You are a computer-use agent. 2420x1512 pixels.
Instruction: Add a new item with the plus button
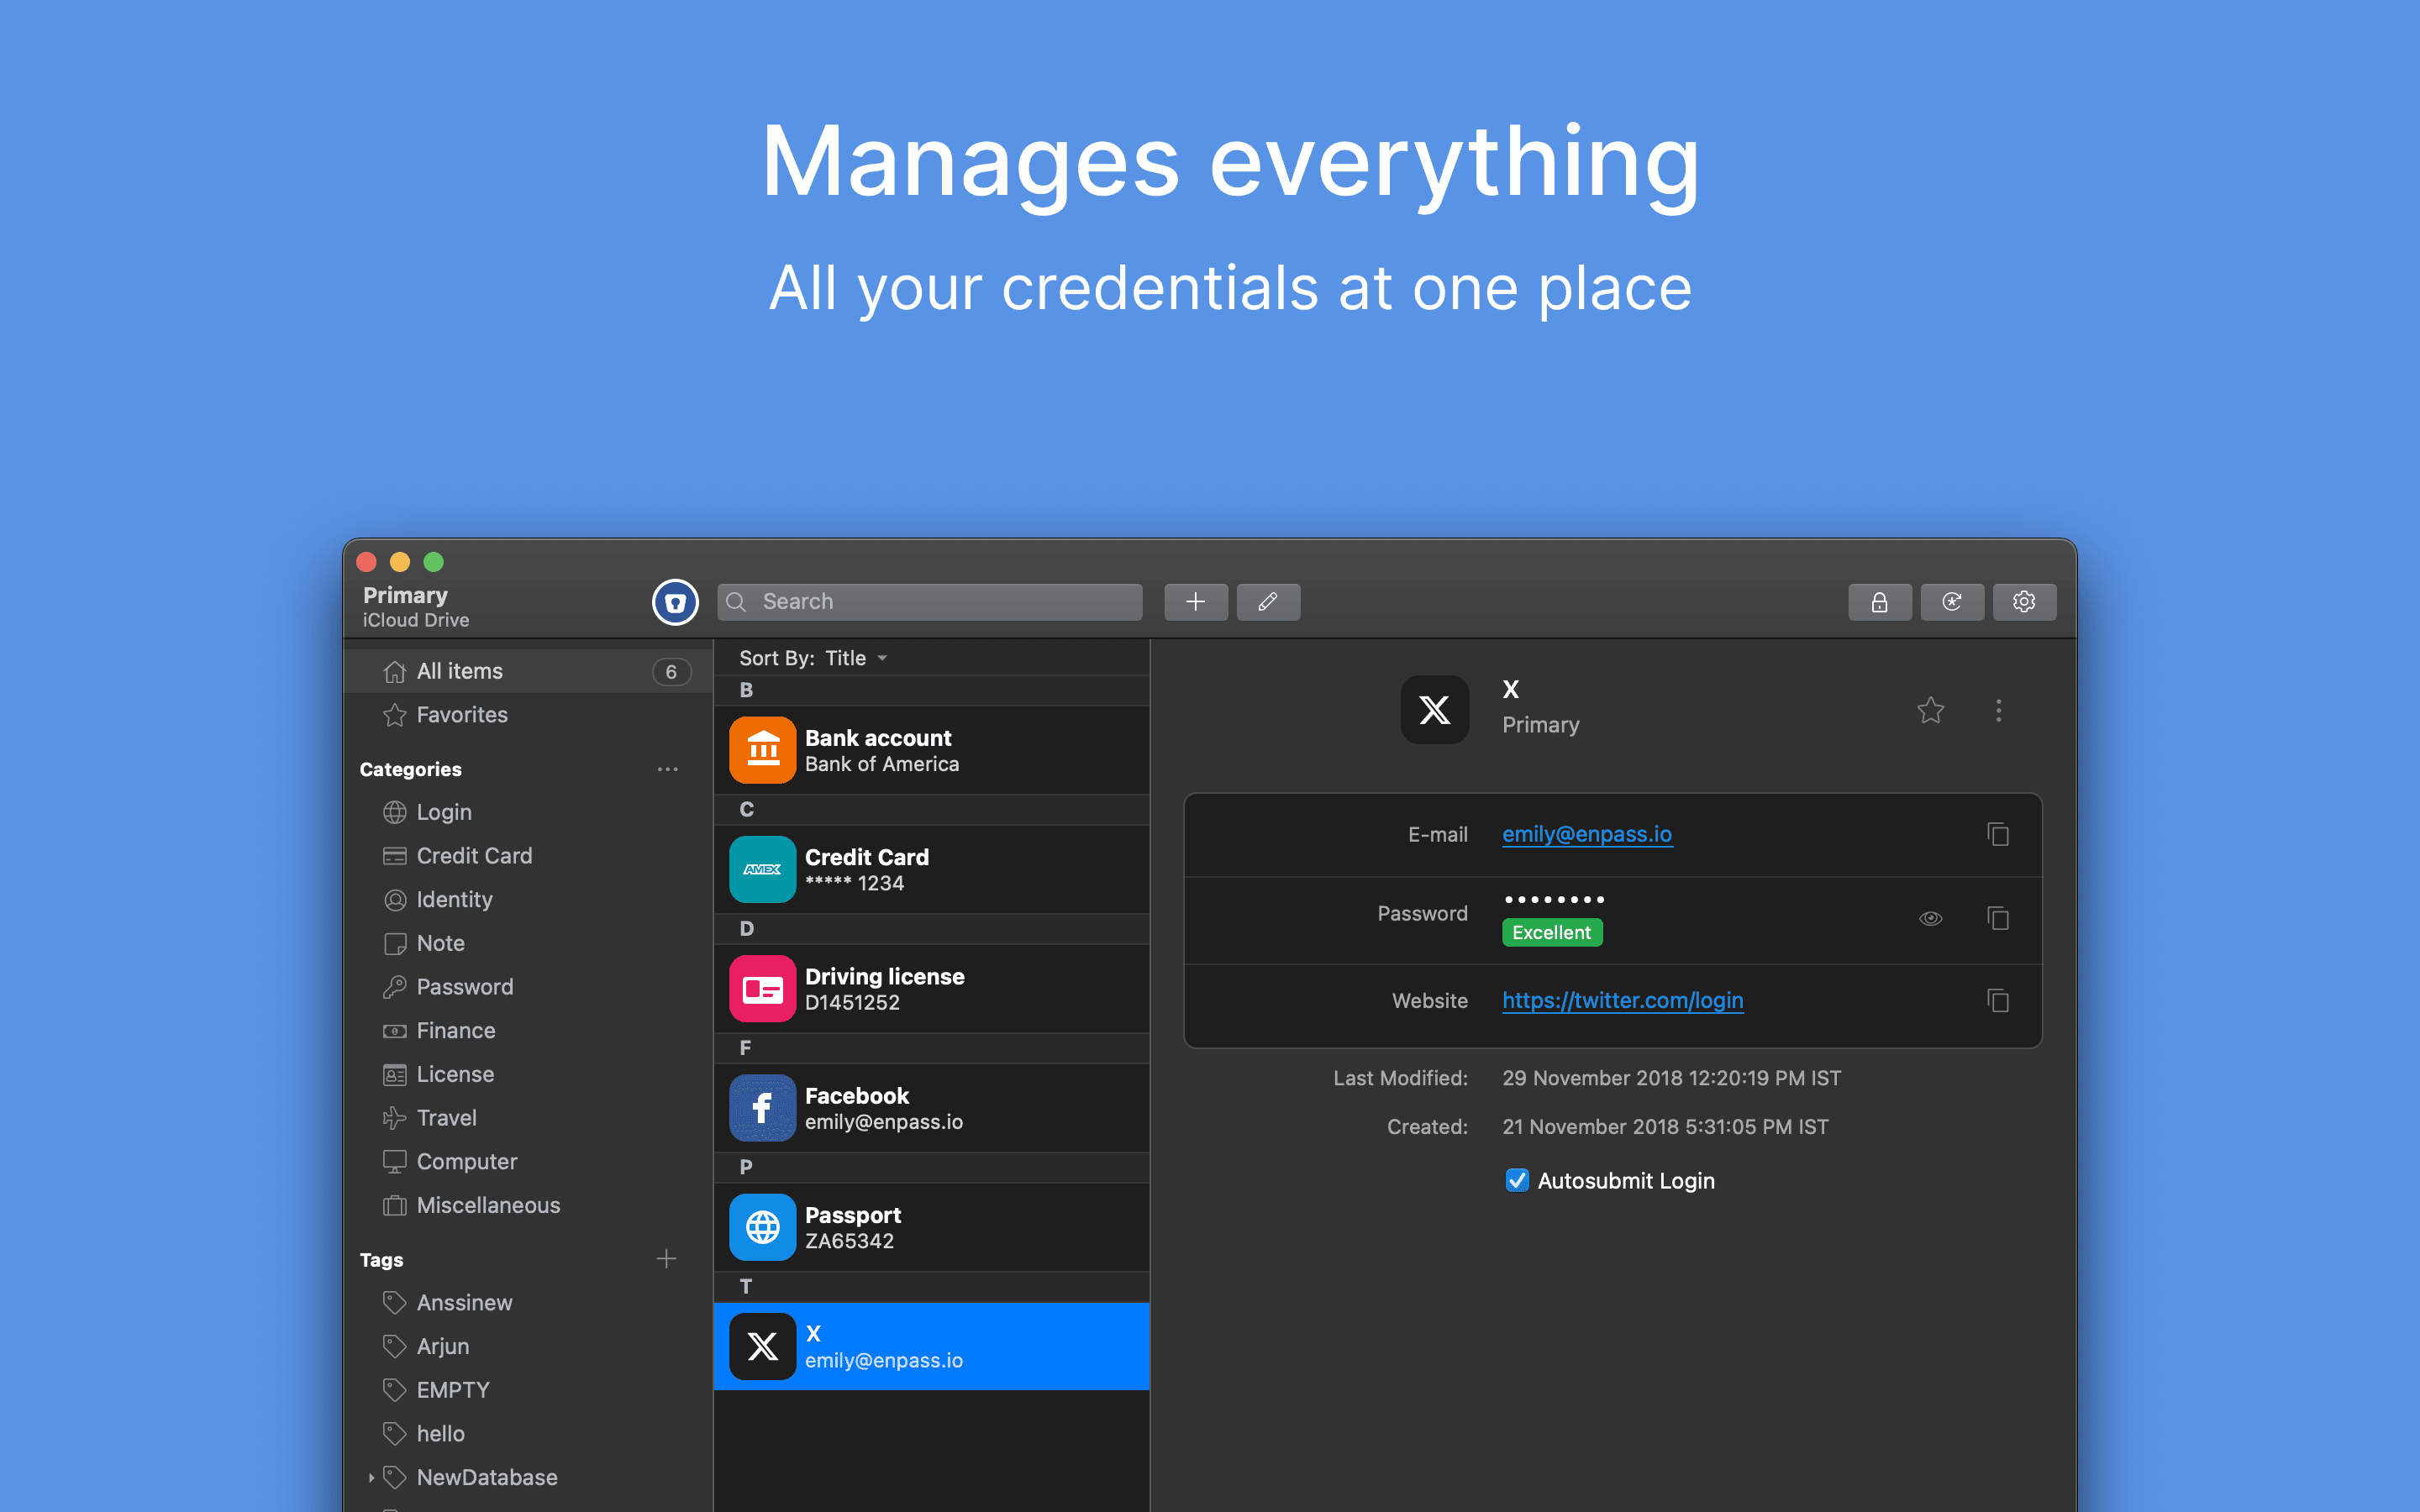(x=1196, y=601)
